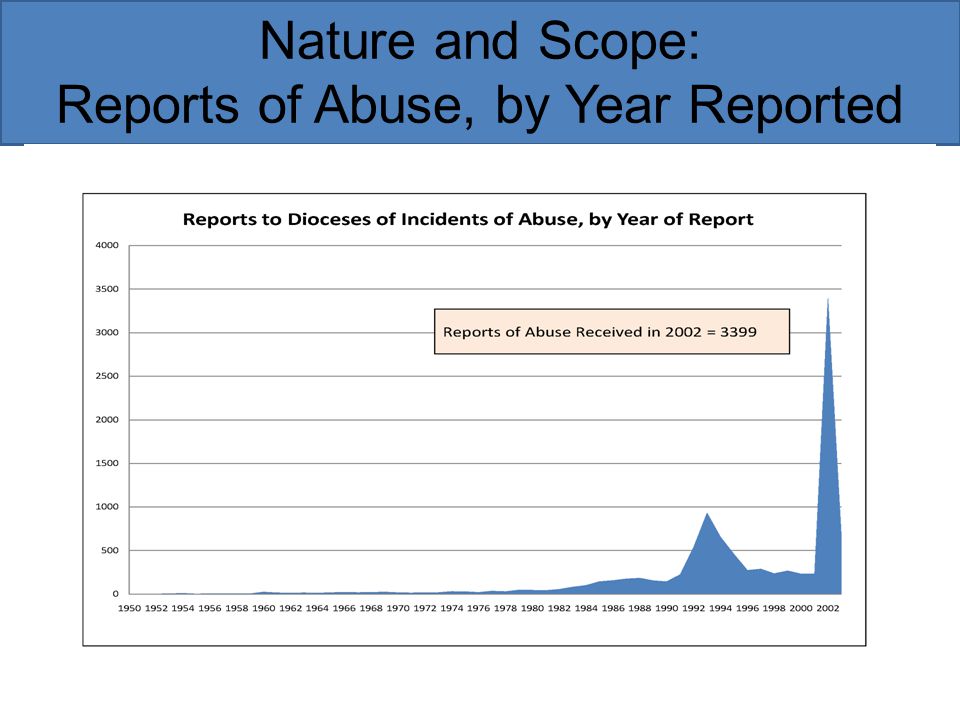Viewport: 960px width, 720px height.
Task: Click the x-axis year 1966
Action: 344,608
